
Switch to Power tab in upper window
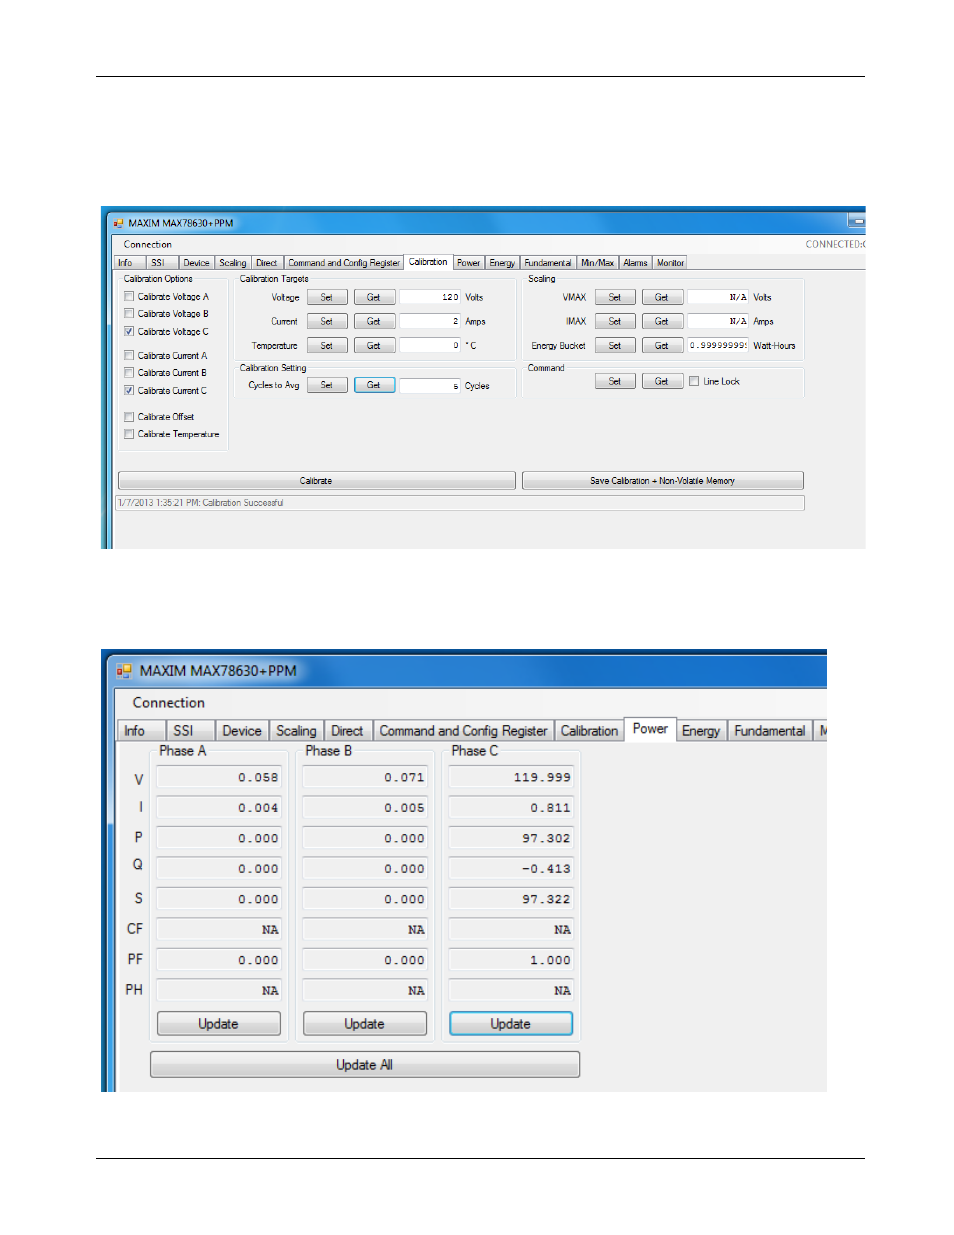point(469,263)
